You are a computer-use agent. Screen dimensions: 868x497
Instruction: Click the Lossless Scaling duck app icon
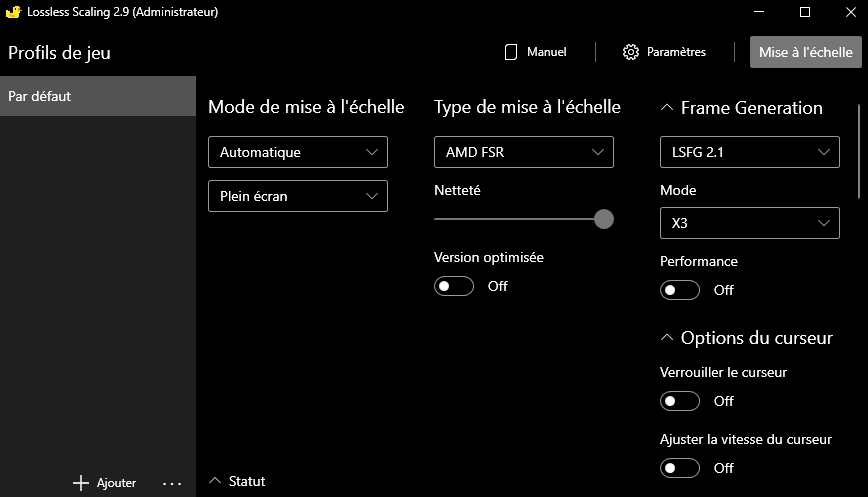[x=13, y=12]
